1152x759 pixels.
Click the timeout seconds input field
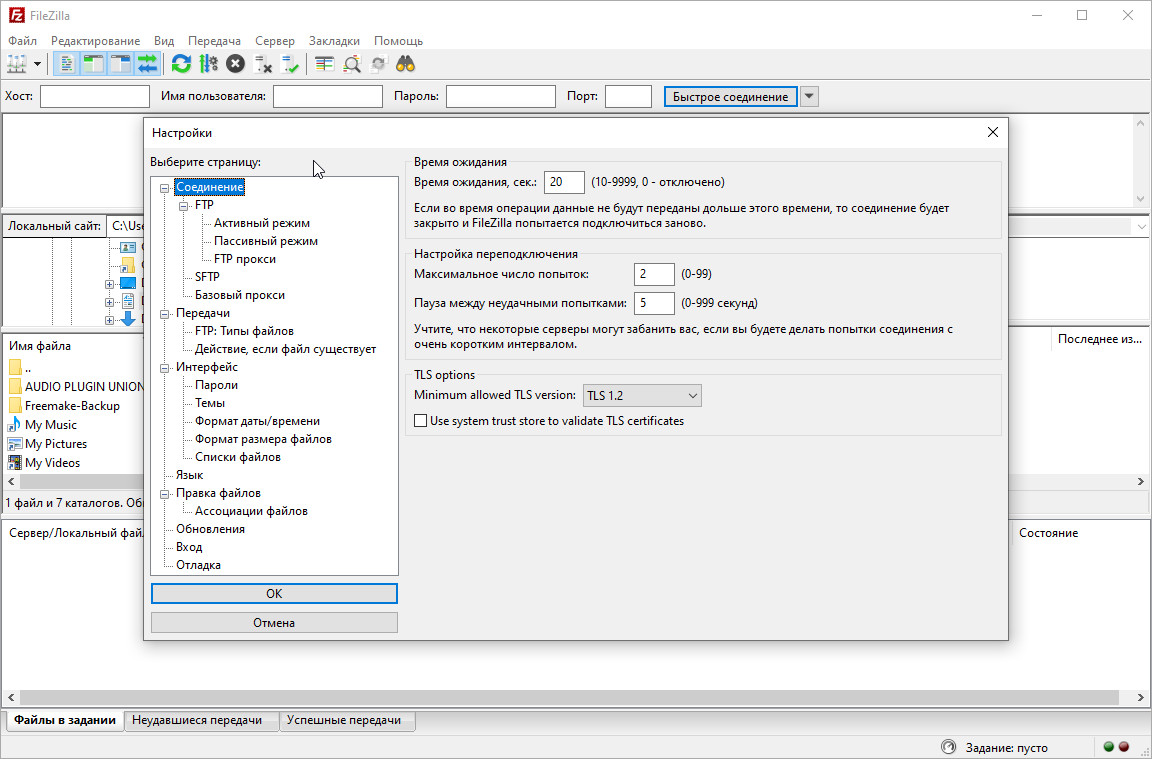click(x=564, y=182)
